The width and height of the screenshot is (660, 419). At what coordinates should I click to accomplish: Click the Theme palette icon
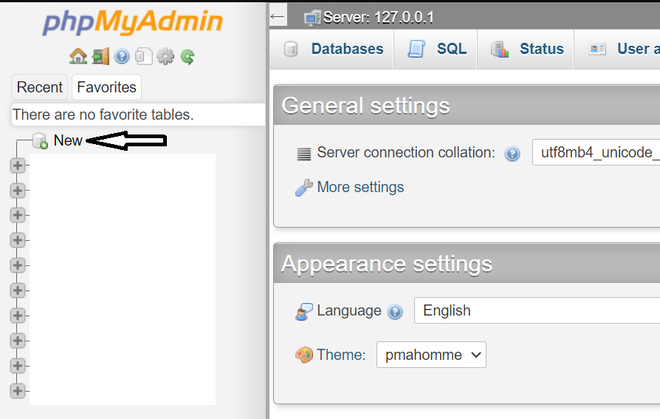click(x=303, y=355)
